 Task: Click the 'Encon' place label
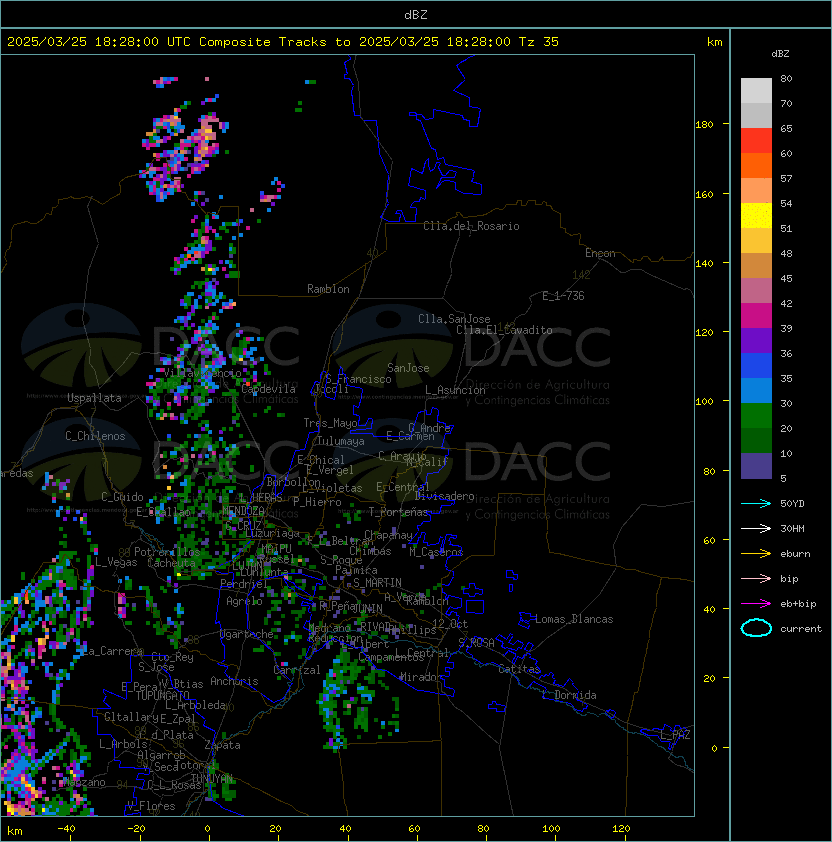click(600, 253)
